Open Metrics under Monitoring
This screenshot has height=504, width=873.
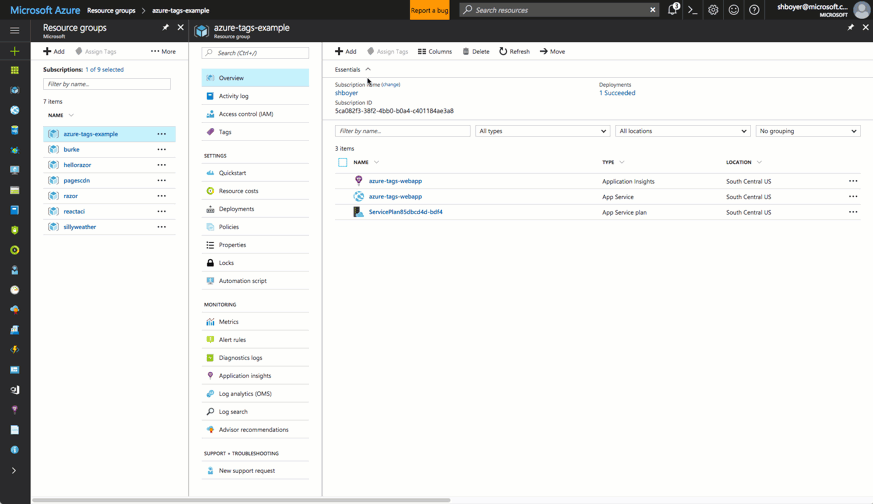255,322
